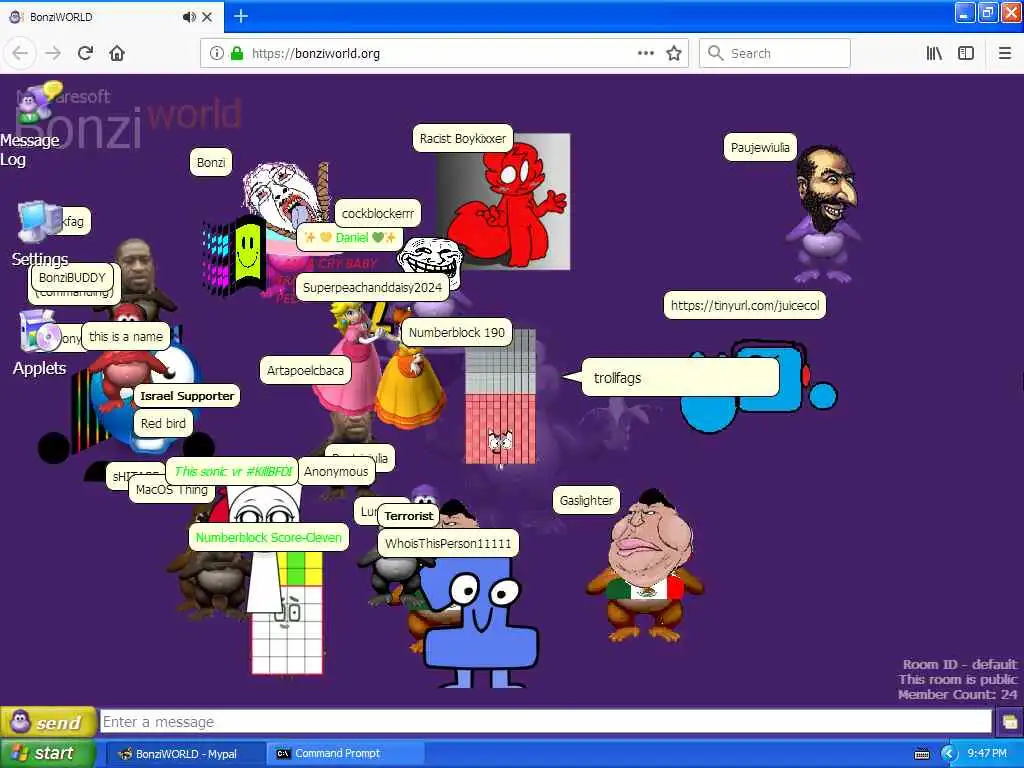
Task: Click the Bonzi name tag
Action: coord(211,163)
